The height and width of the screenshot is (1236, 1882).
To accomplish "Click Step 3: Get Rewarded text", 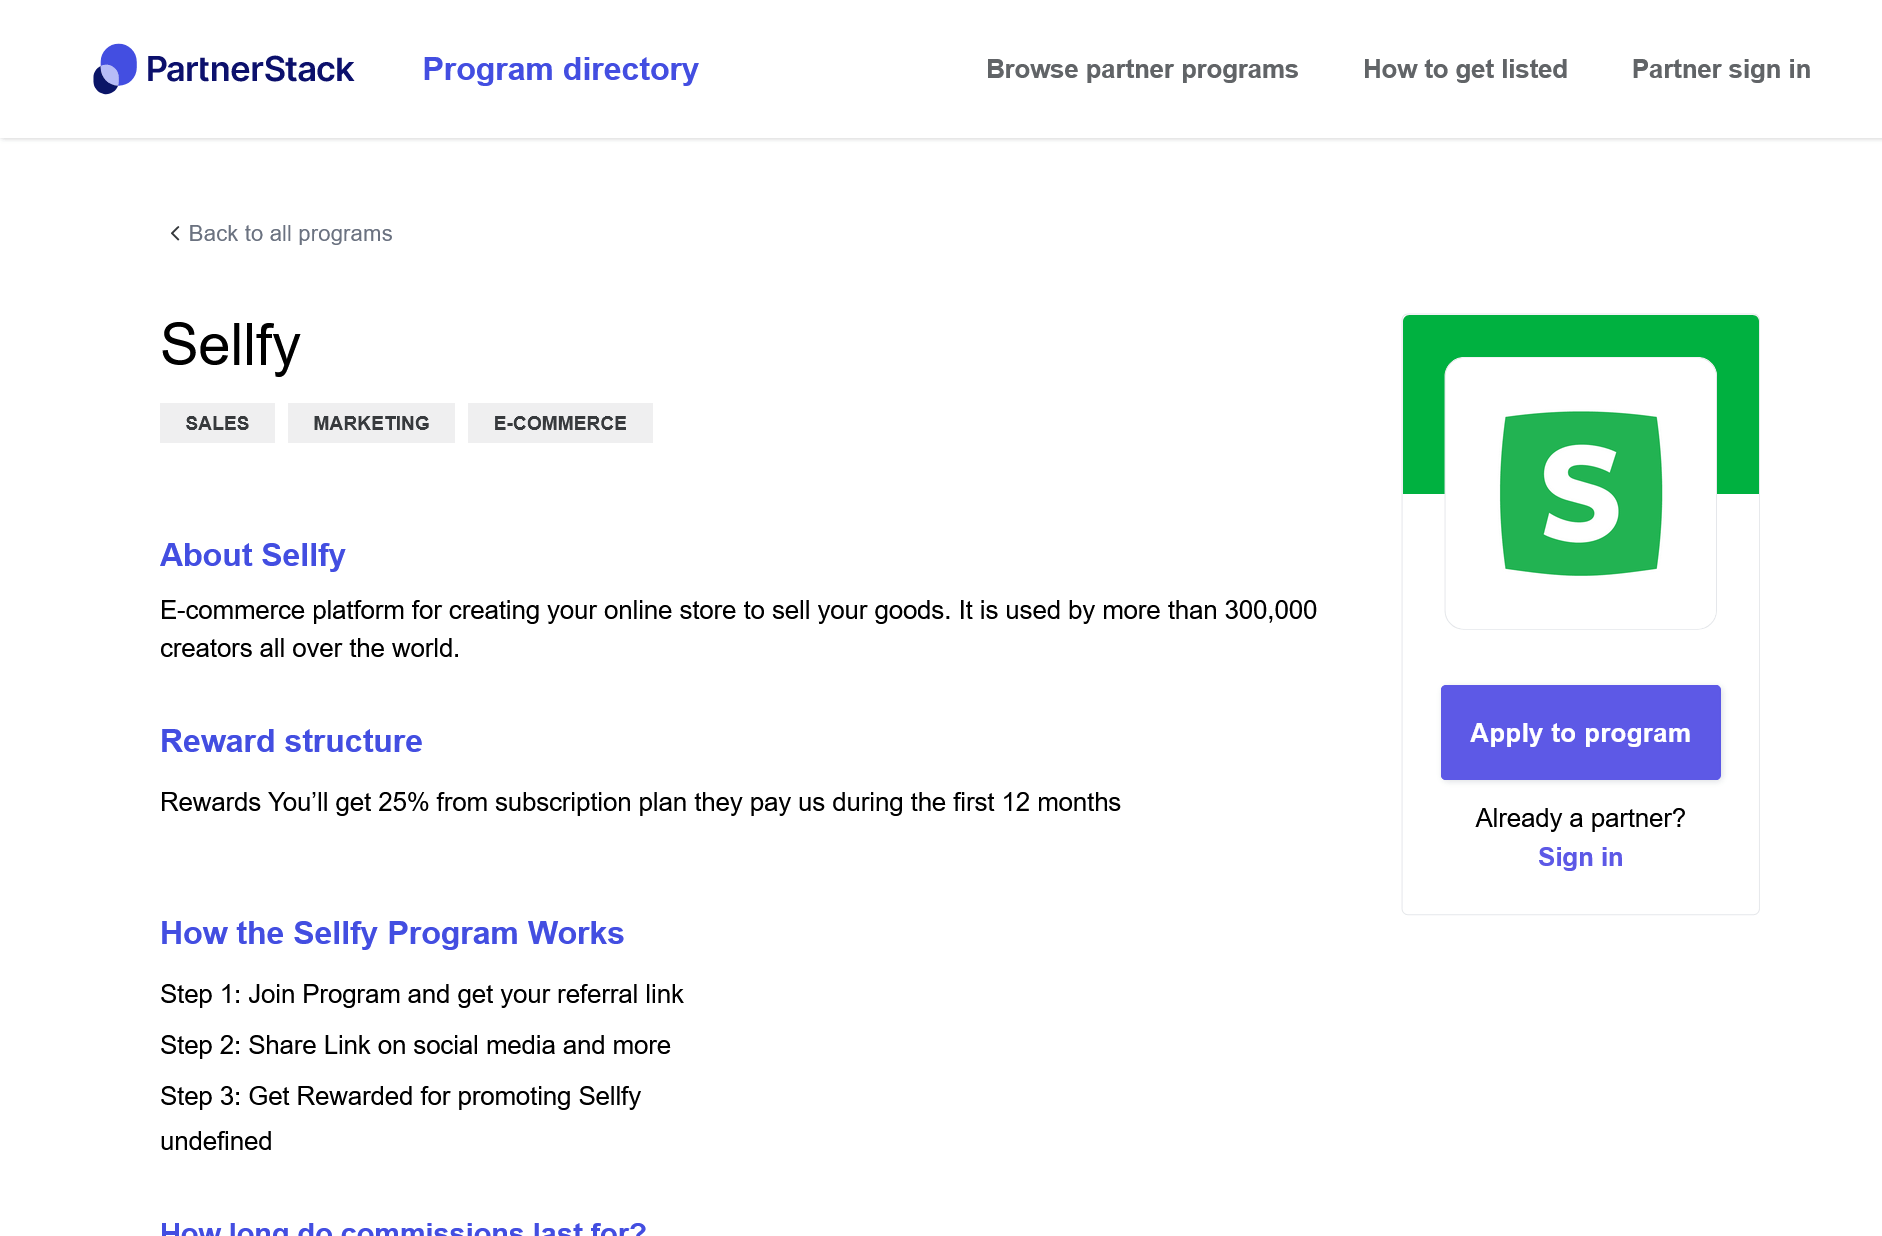I will click(x=400, y=1096).
